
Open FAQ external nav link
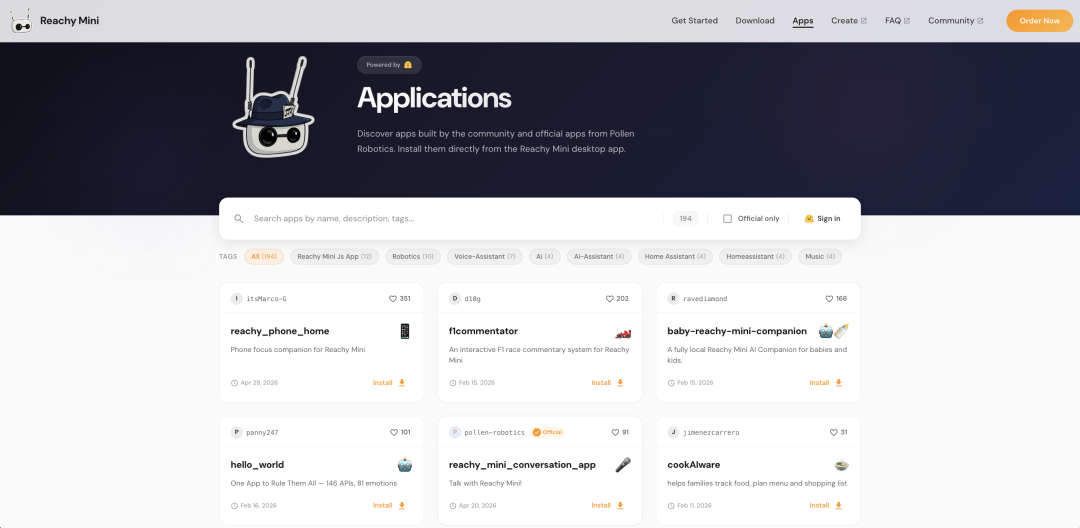coord(897,21)
